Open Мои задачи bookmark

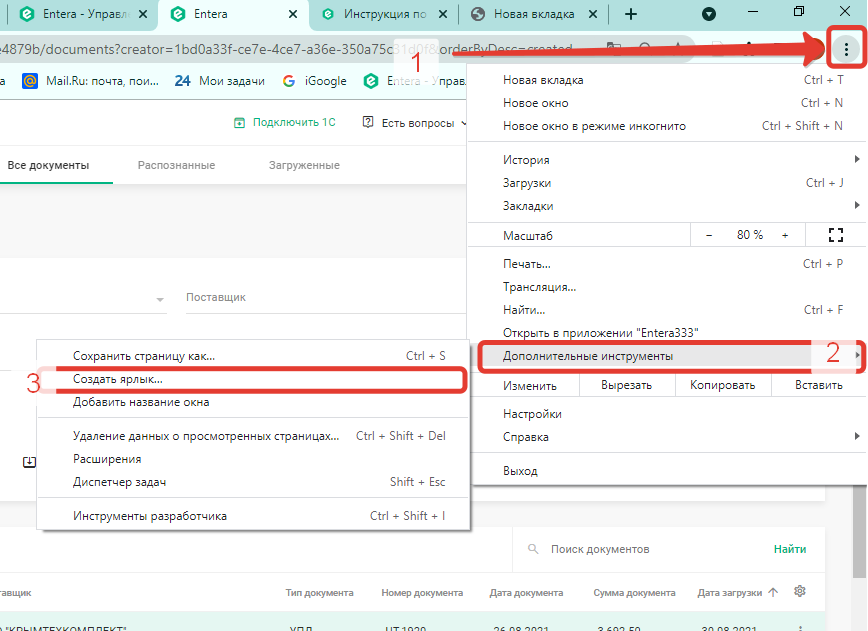220,81
